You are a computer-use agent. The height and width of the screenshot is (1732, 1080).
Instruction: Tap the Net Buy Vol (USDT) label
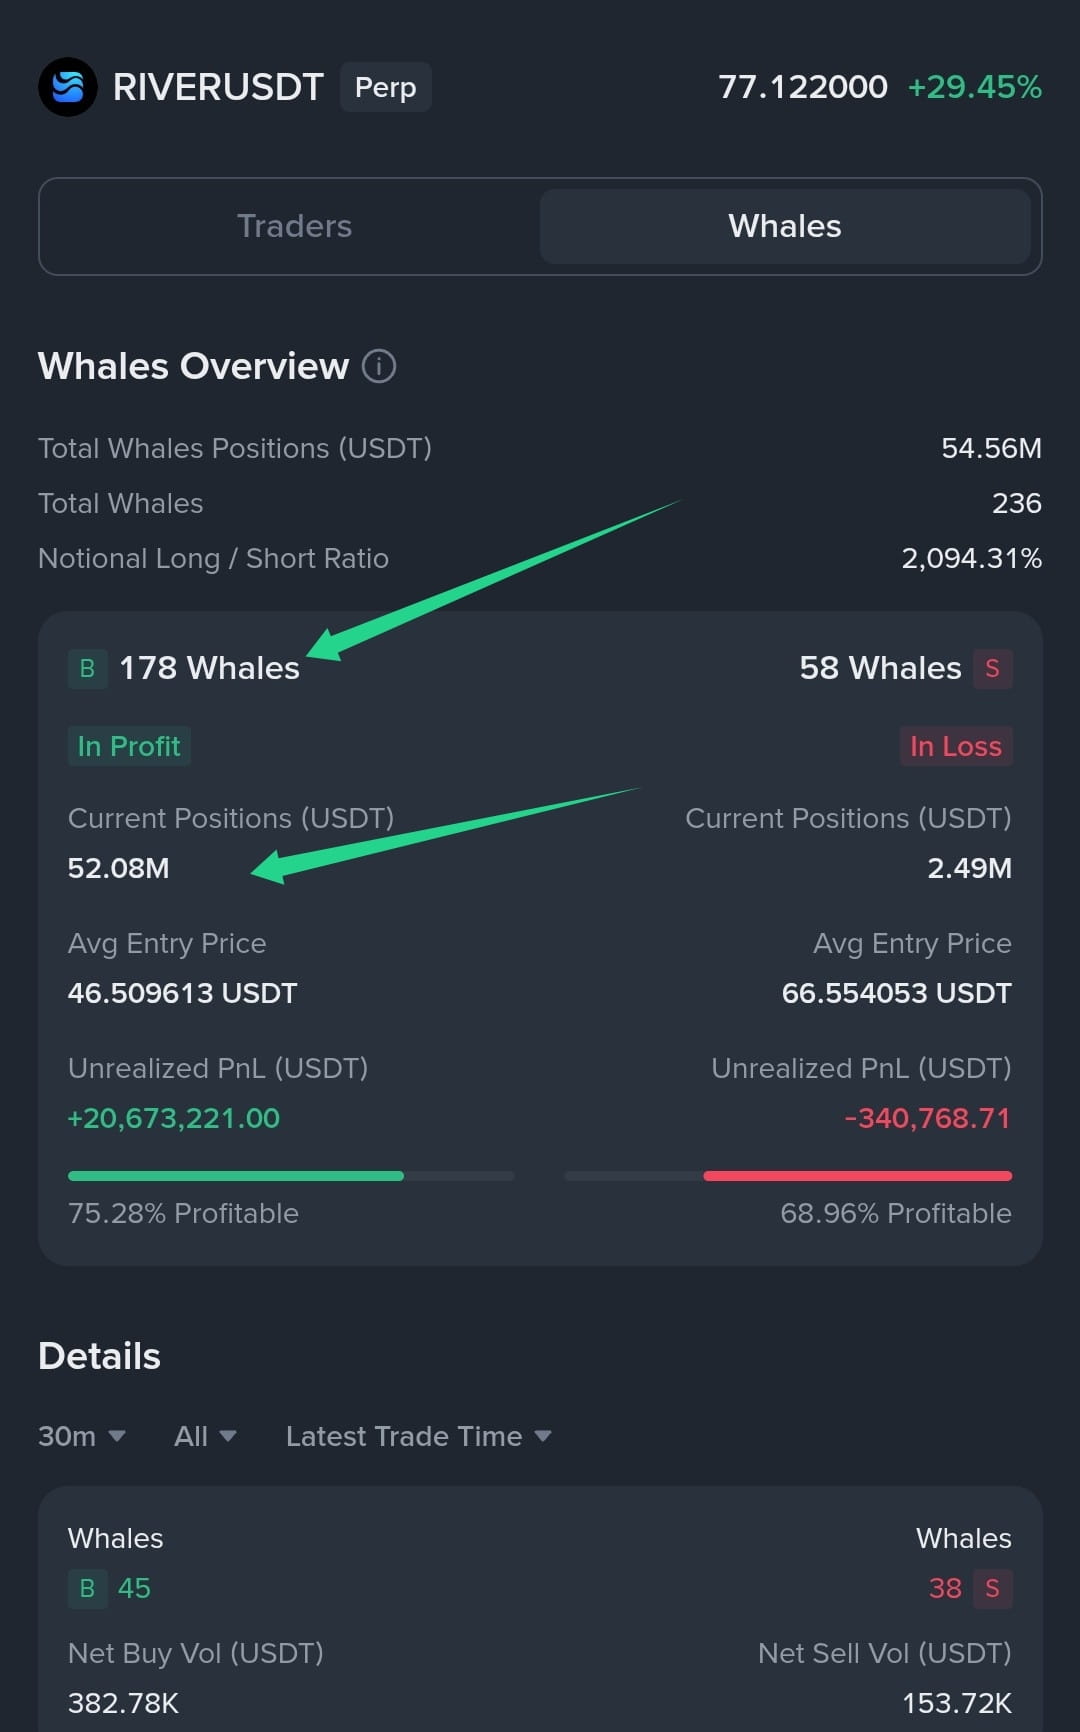tap(196, 1653)
